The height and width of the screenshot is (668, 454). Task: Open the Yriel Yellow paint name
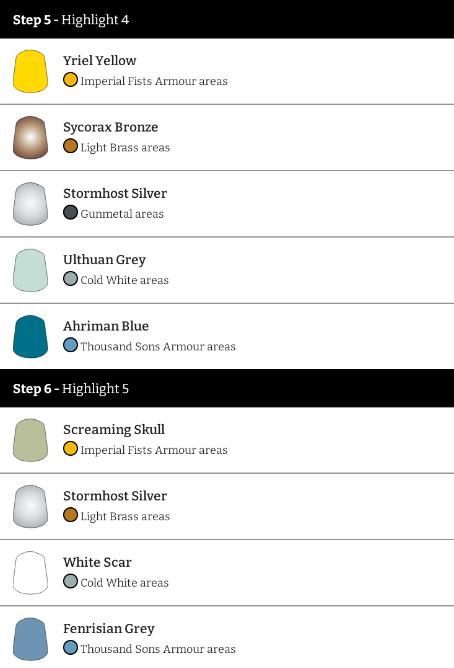coord(100,60)
